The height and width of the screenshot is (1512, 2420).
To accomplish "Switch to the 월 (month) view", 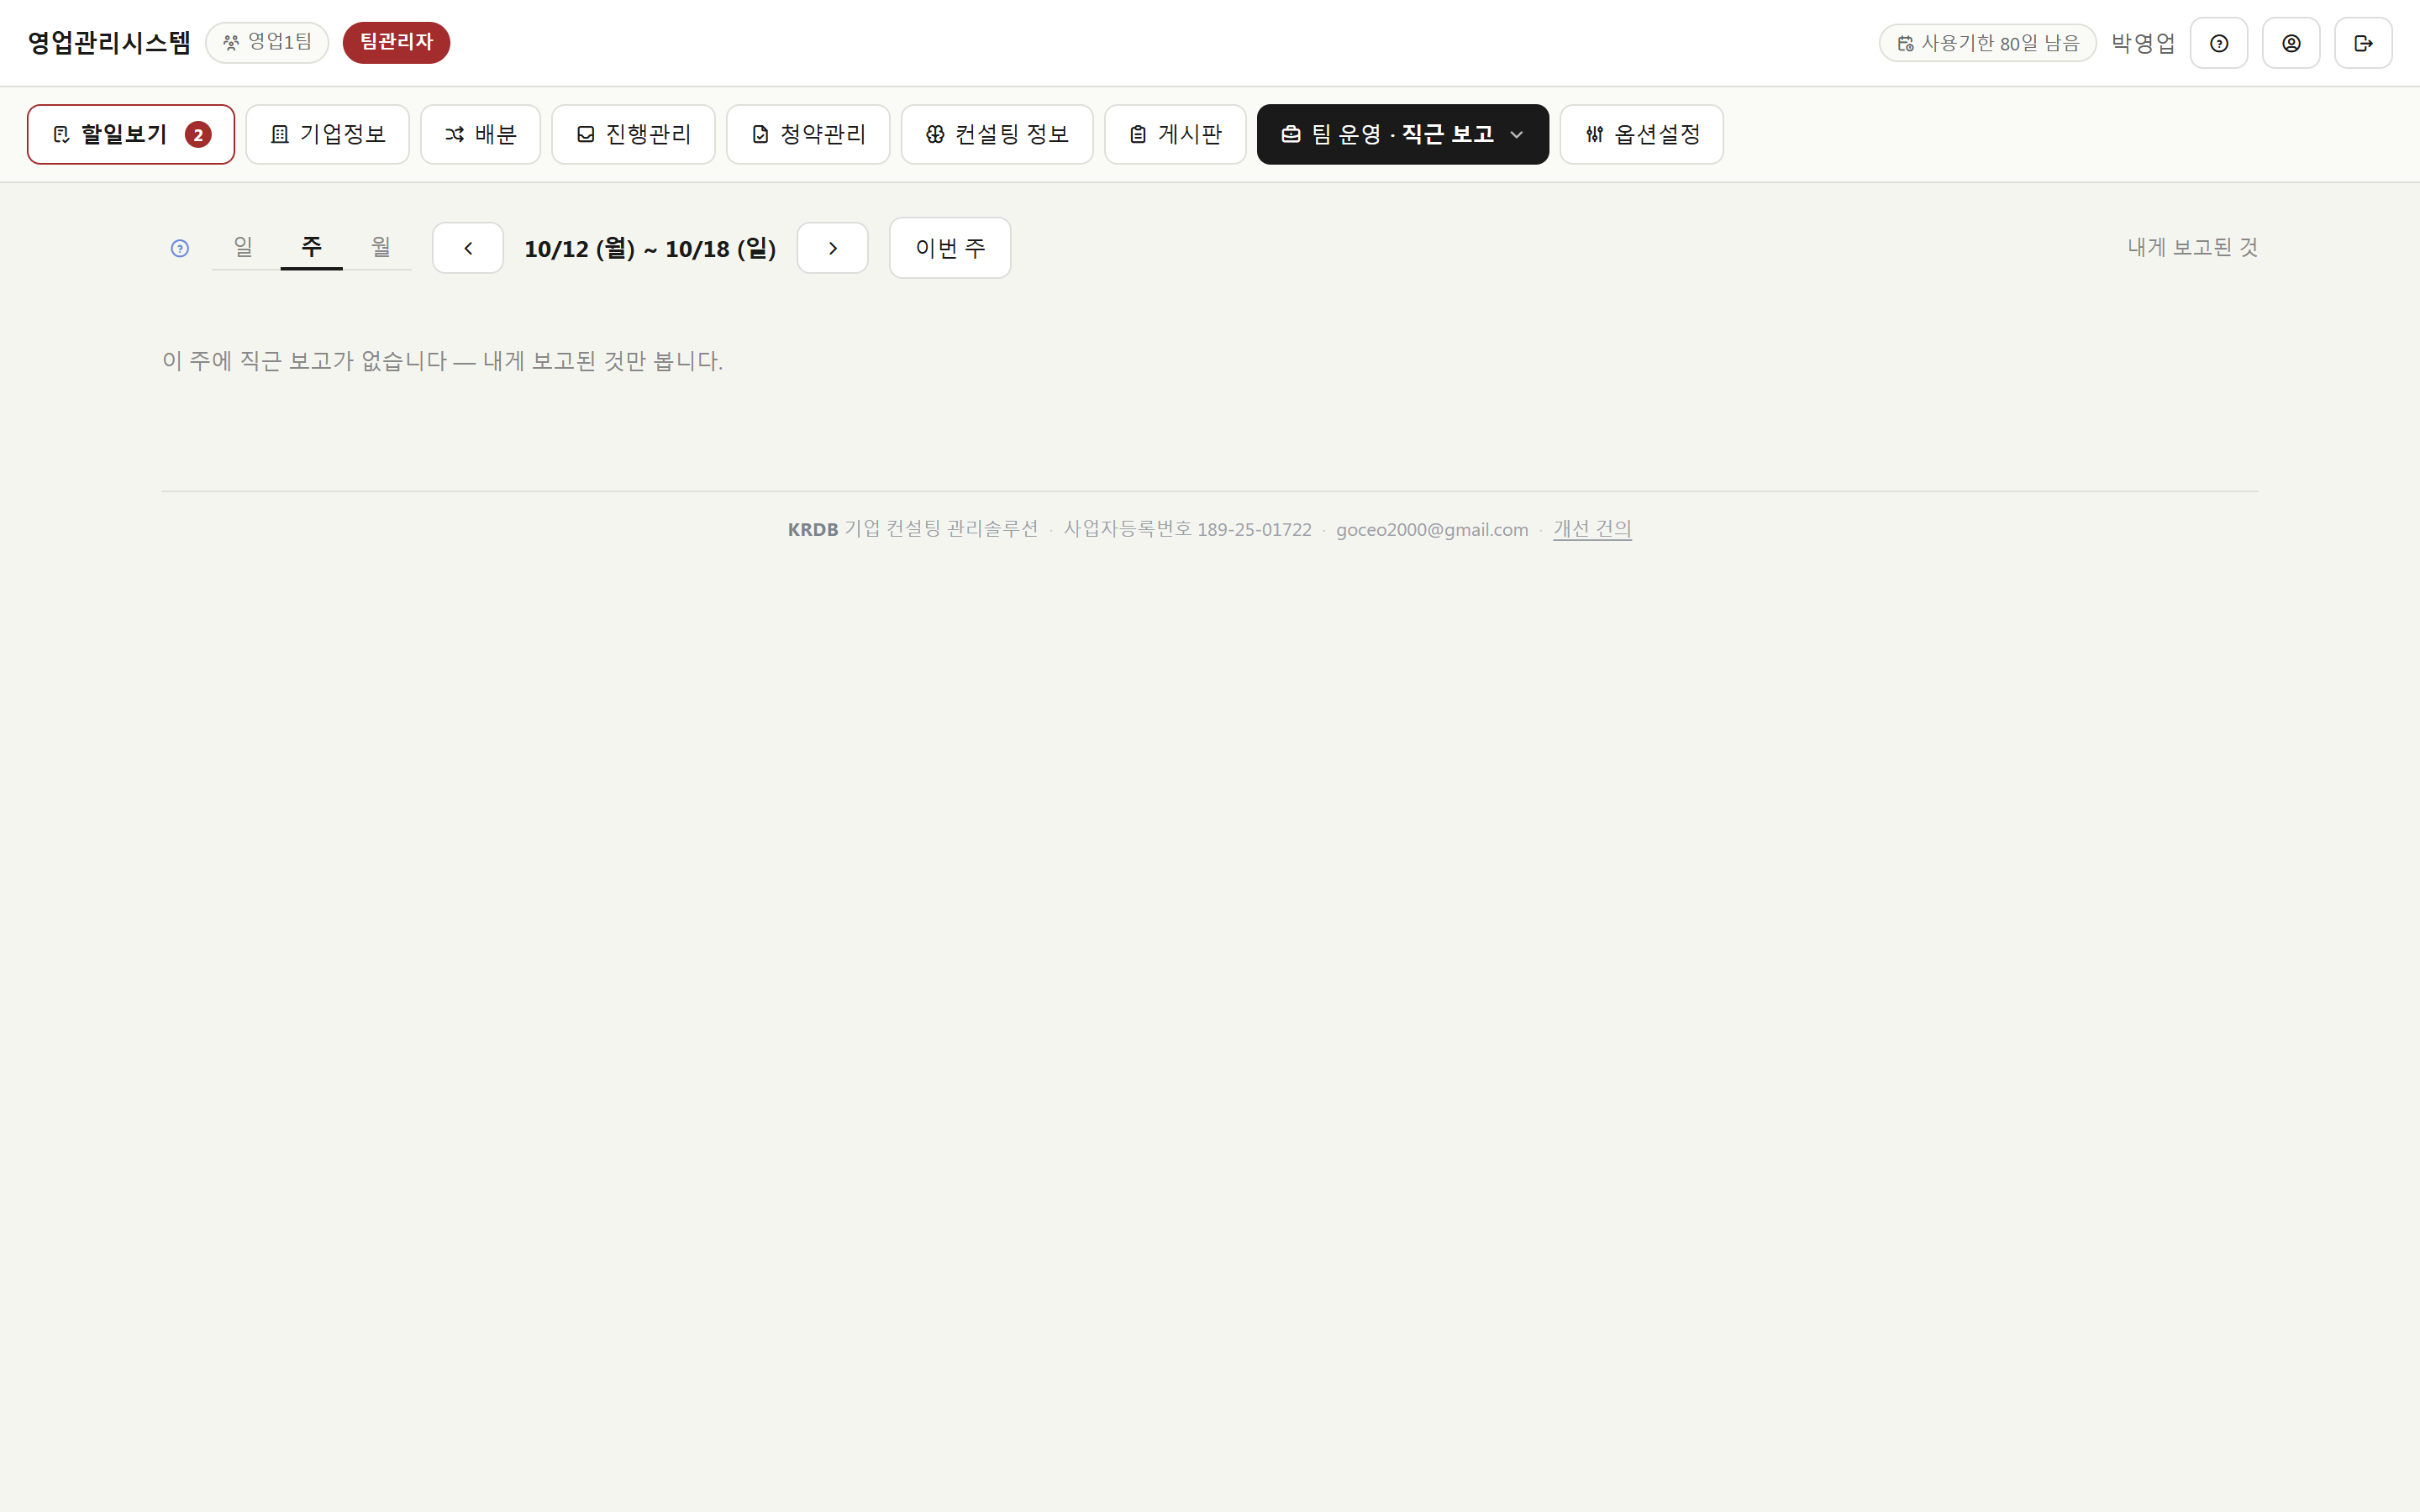I will pos(380,247).
